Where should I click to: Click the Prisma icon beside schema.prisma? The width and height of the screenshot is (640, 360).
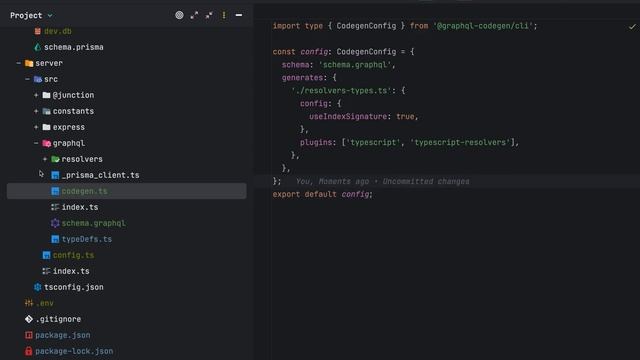38,47
